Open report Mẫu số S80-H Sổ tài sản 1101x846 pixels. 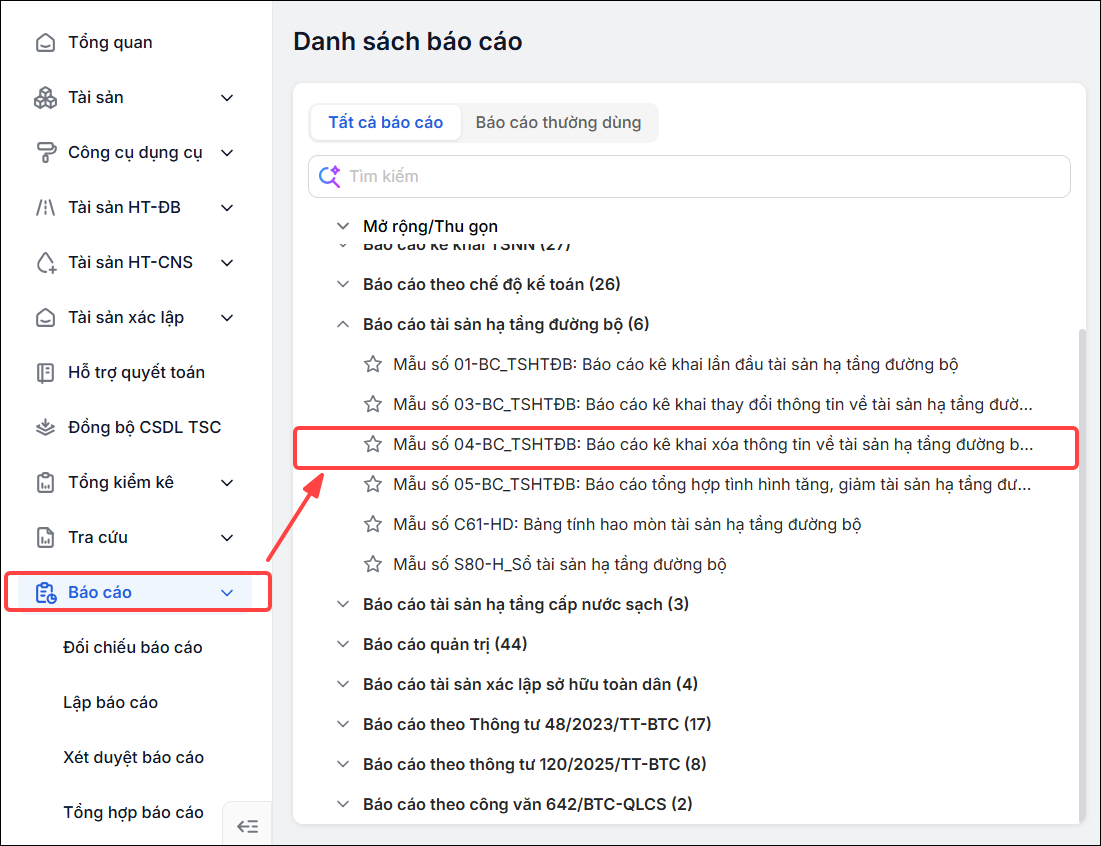tap(560, 564)
